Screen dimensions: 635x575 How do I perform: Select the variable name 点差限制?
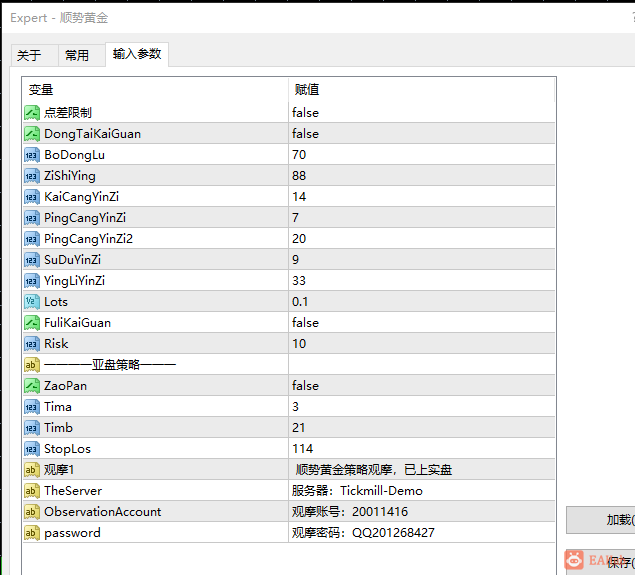(68, 113)
